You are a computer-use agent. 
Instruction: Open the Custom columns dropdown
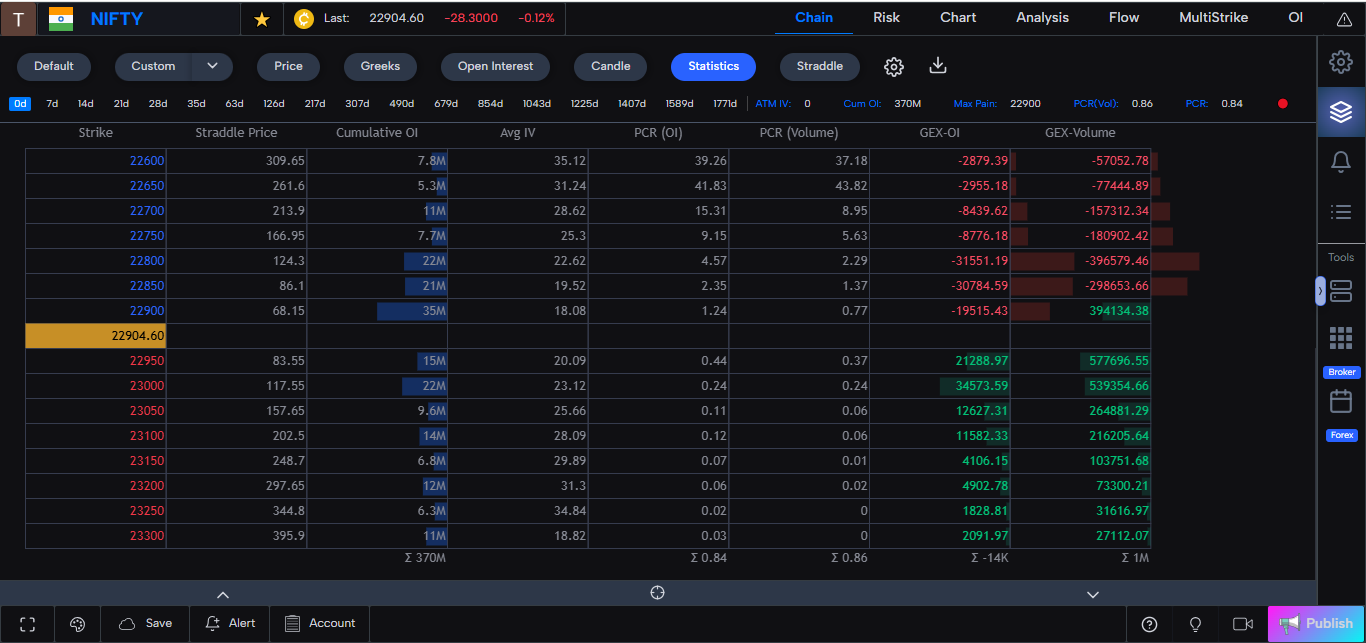point(211,66)
